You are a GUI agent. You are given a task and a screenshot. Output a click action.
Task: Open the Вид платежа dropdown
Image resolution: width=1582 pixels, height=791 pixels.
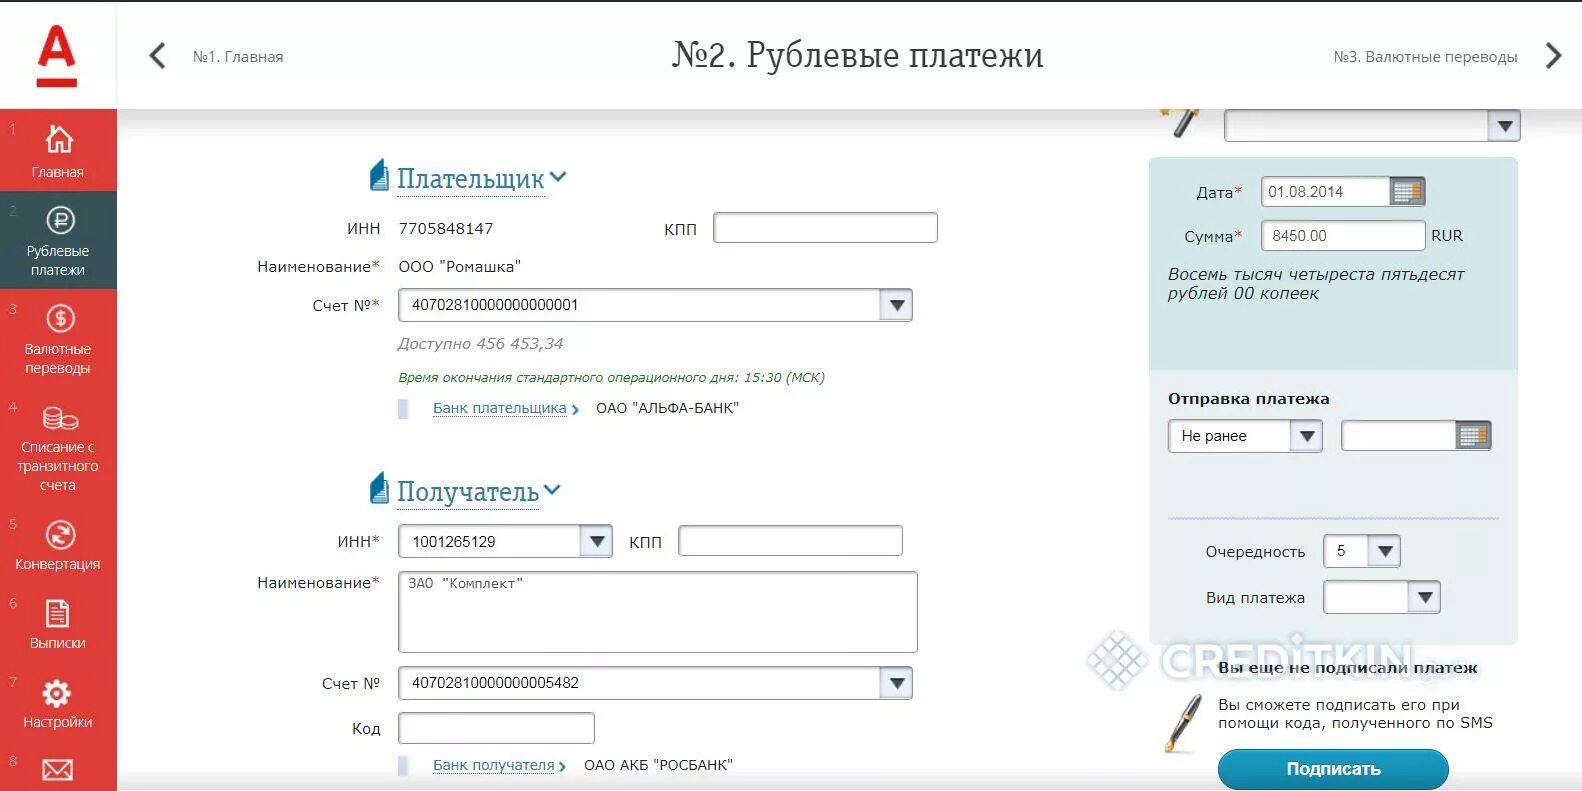point(1381,597)
